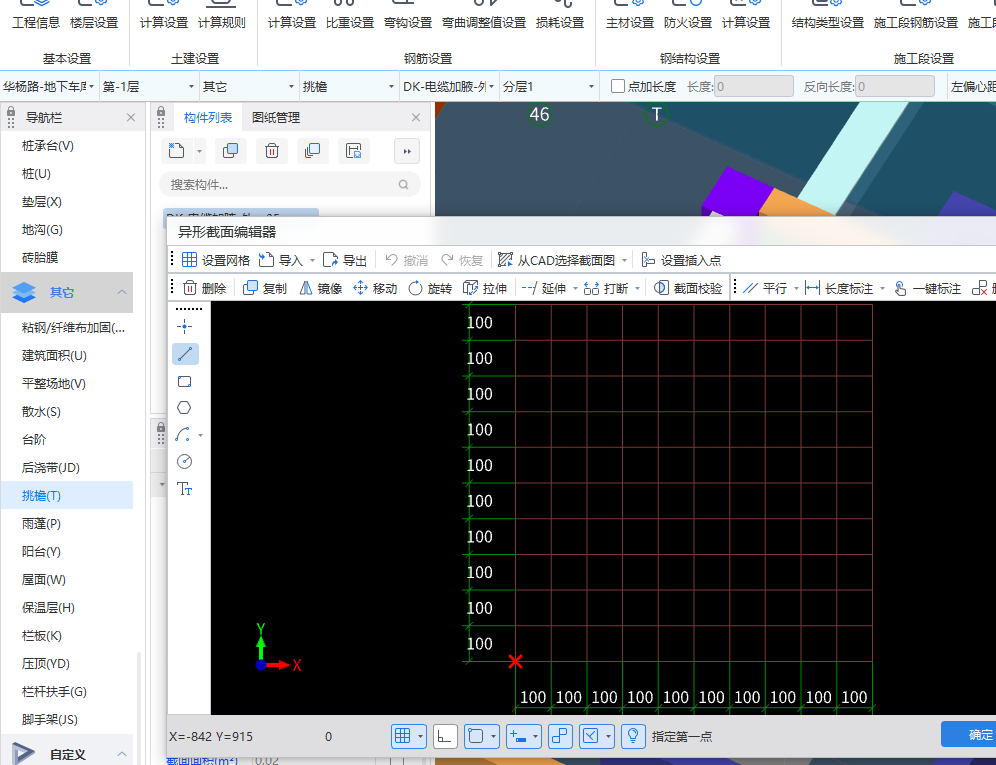996x765 pixels.
Task: Select the text annotation tool (Tт)
Action: point(184,489)
